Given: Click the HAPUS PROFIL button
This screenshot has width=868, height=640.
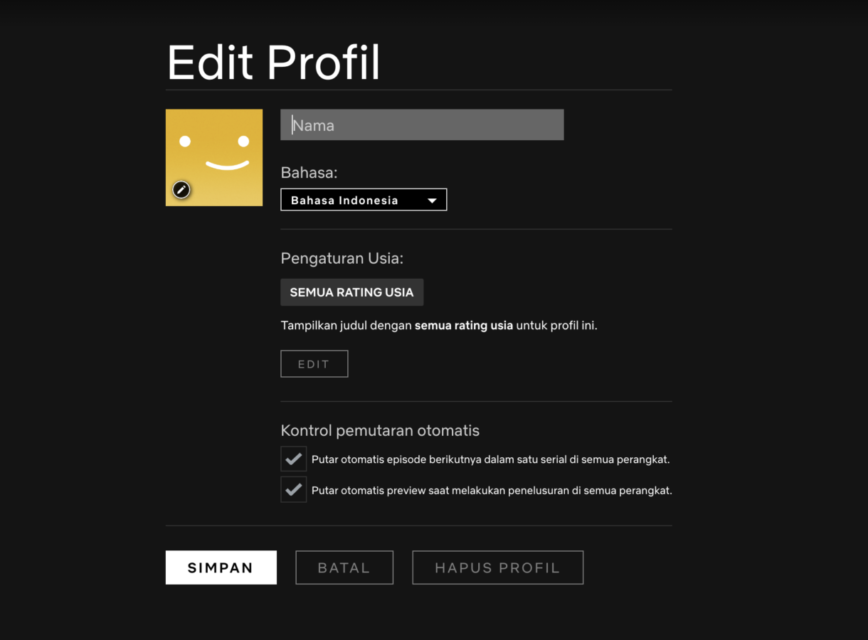Looking at the screenshot, I should click(498, 567).
